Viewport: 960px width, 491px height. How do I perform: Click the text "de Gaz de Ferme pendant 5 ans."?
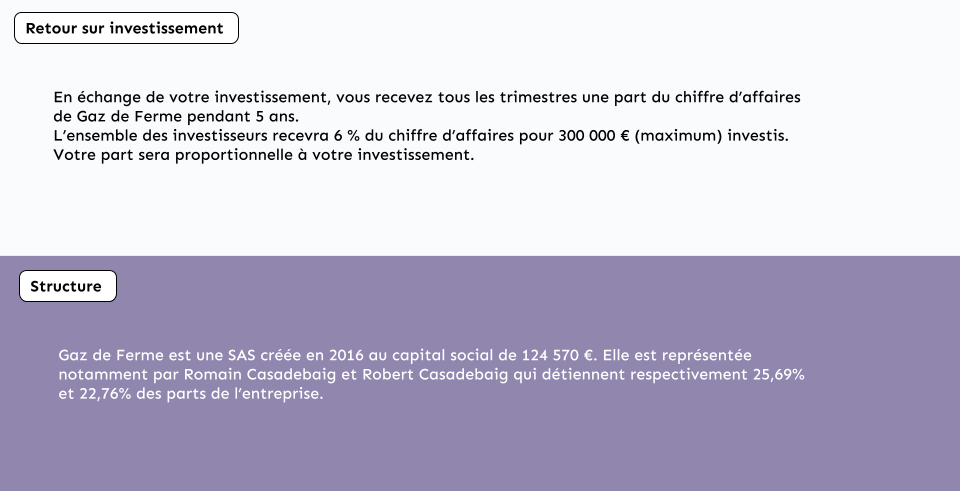pos(176,116)
